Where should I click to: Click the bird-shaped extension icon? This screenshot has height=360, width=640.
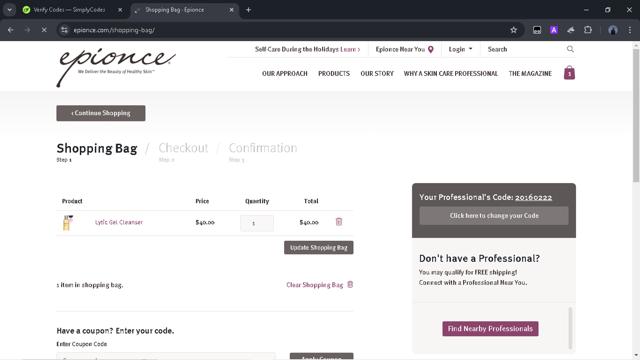(x=571, y=30)
